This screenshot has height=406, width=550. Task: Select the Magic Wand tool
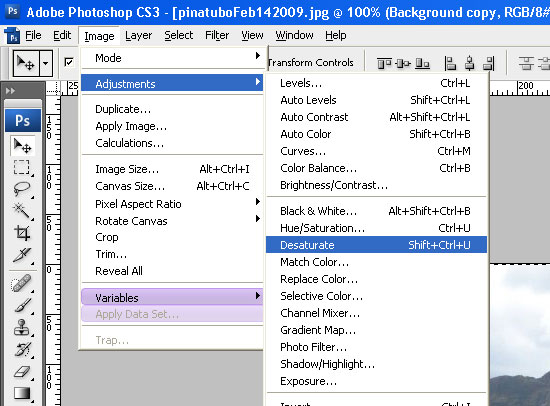tap(22, 211)
